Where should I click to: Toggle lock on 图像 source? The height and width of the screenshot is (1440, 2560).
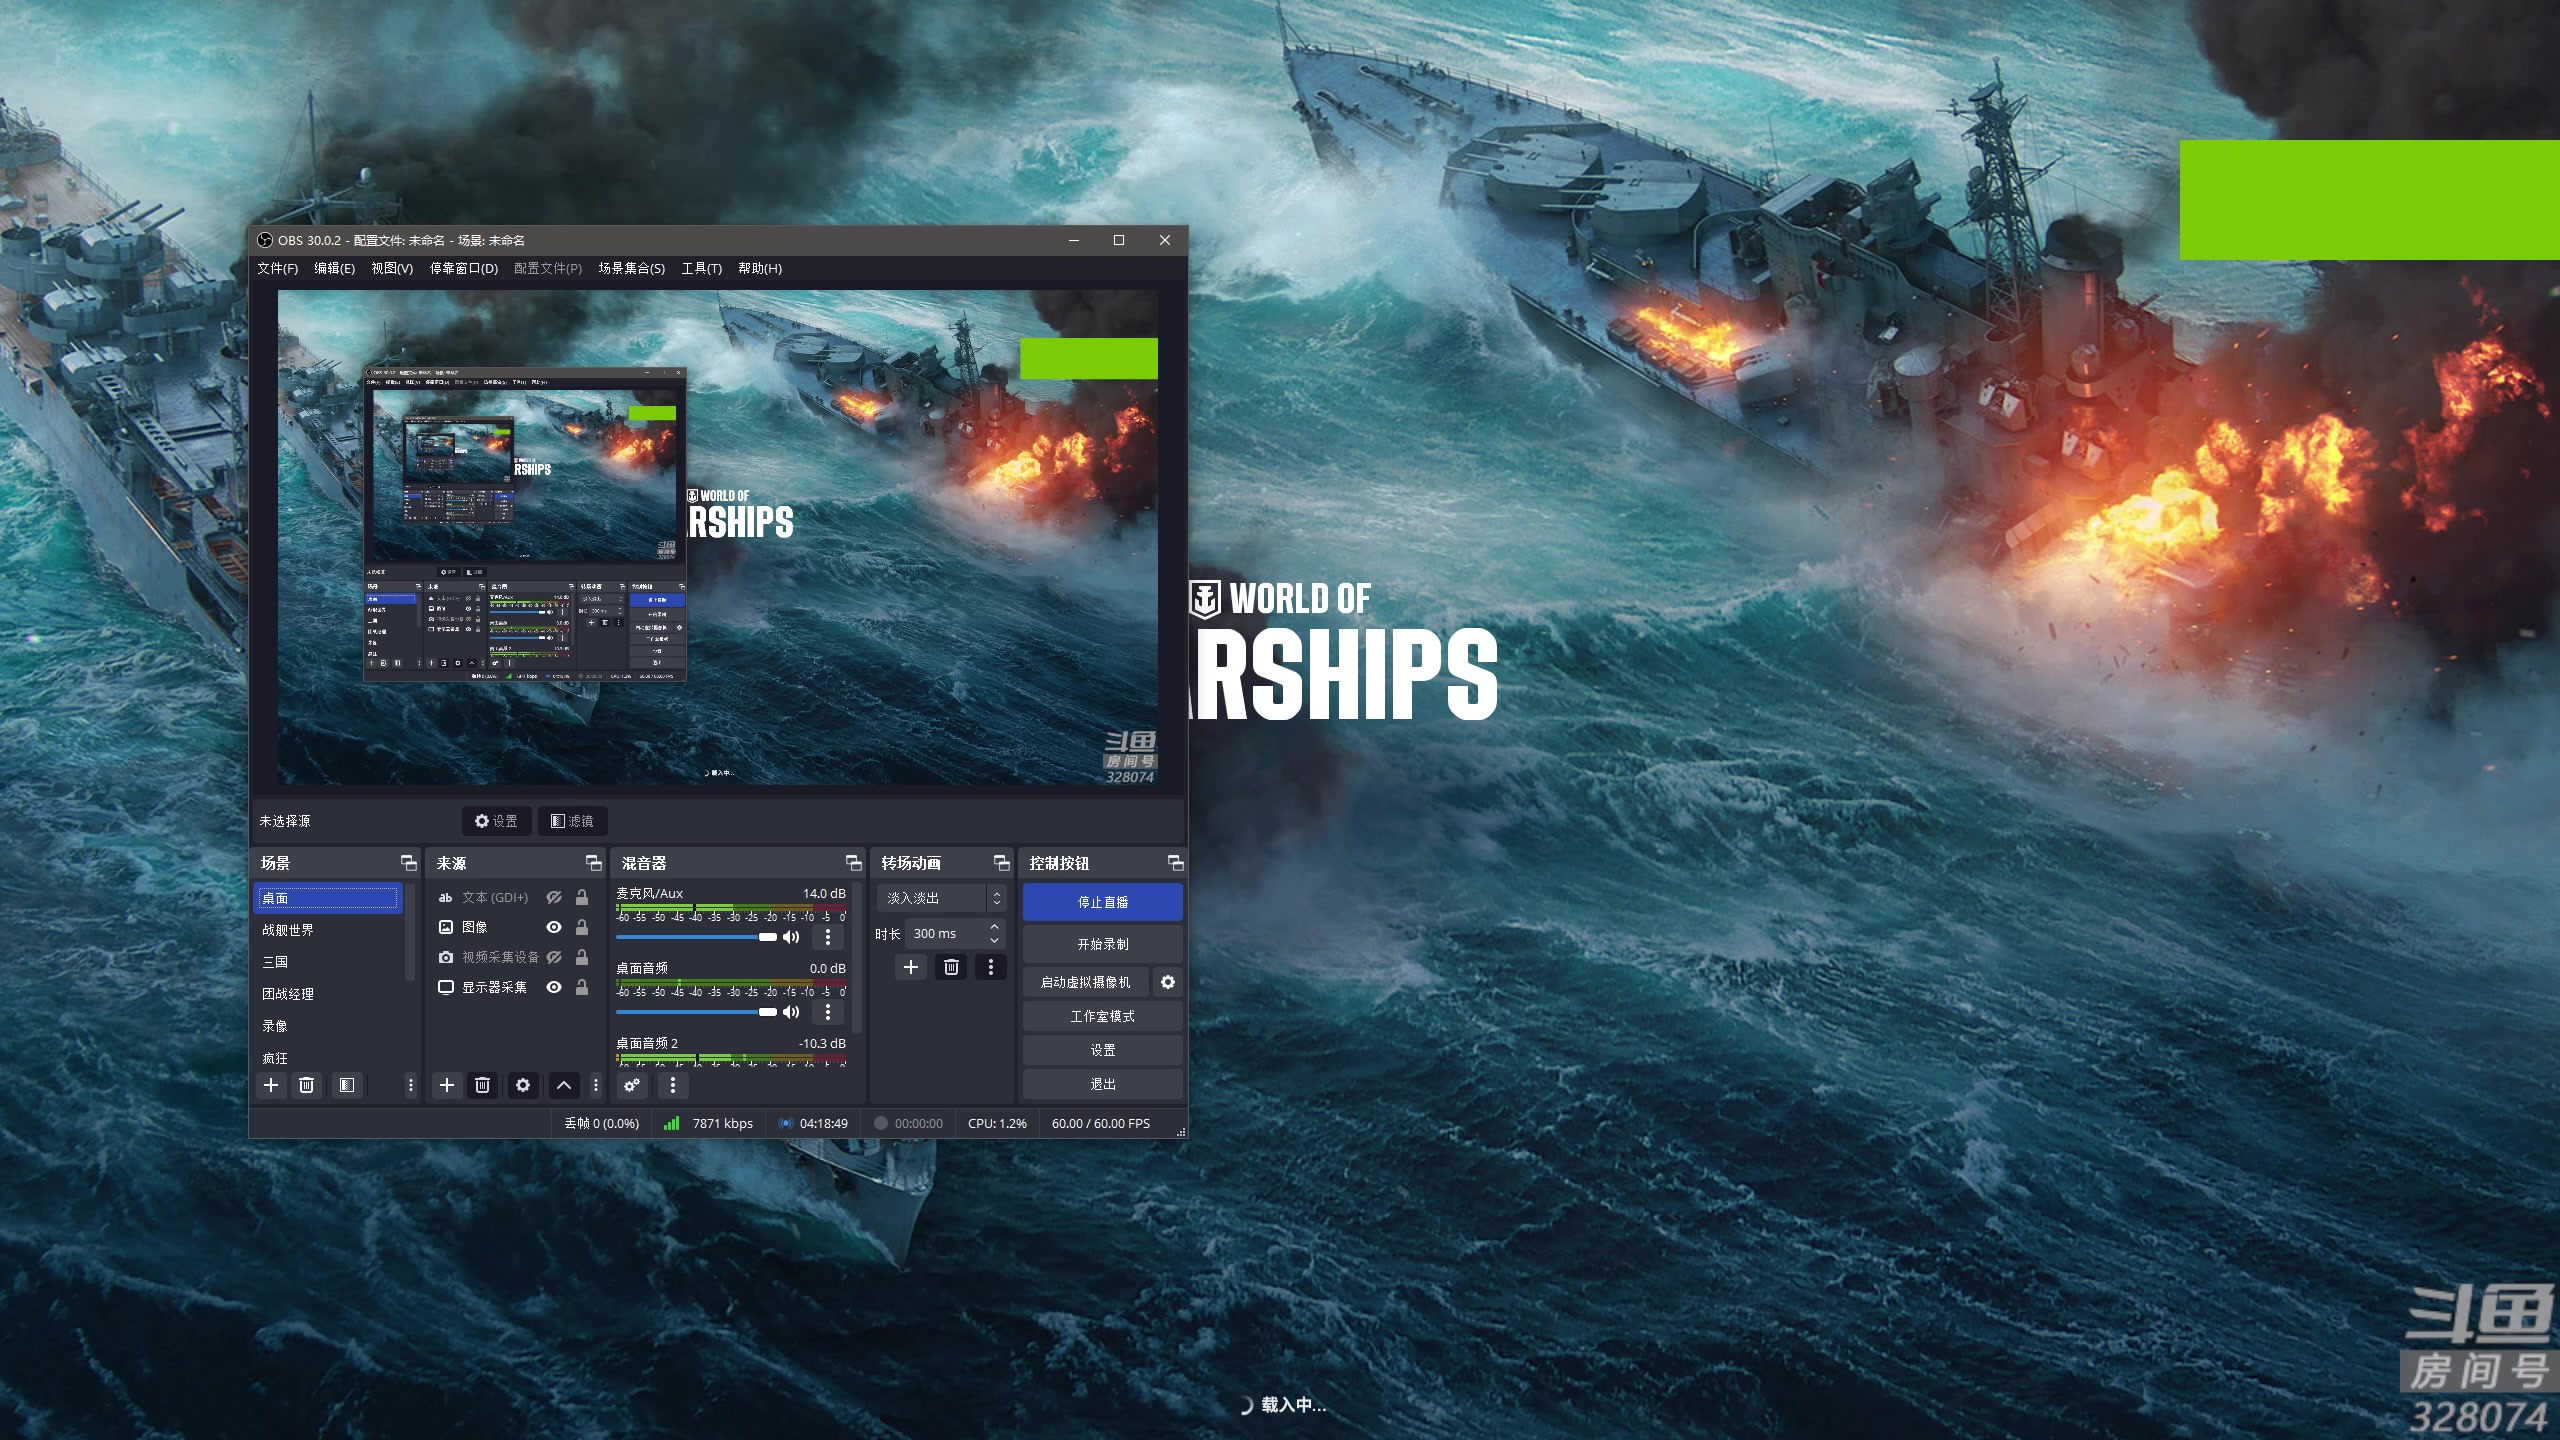pyautogui.click(x=582, y=927)
